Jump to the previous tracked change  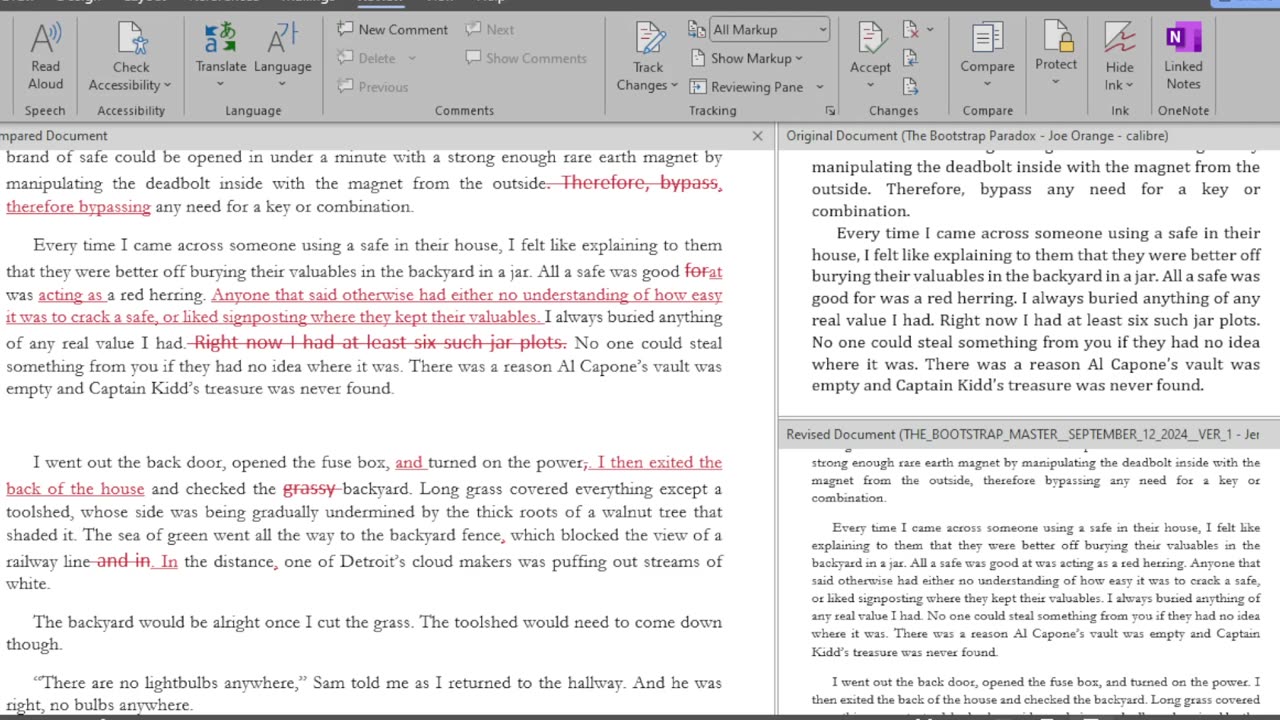point(910,58)
